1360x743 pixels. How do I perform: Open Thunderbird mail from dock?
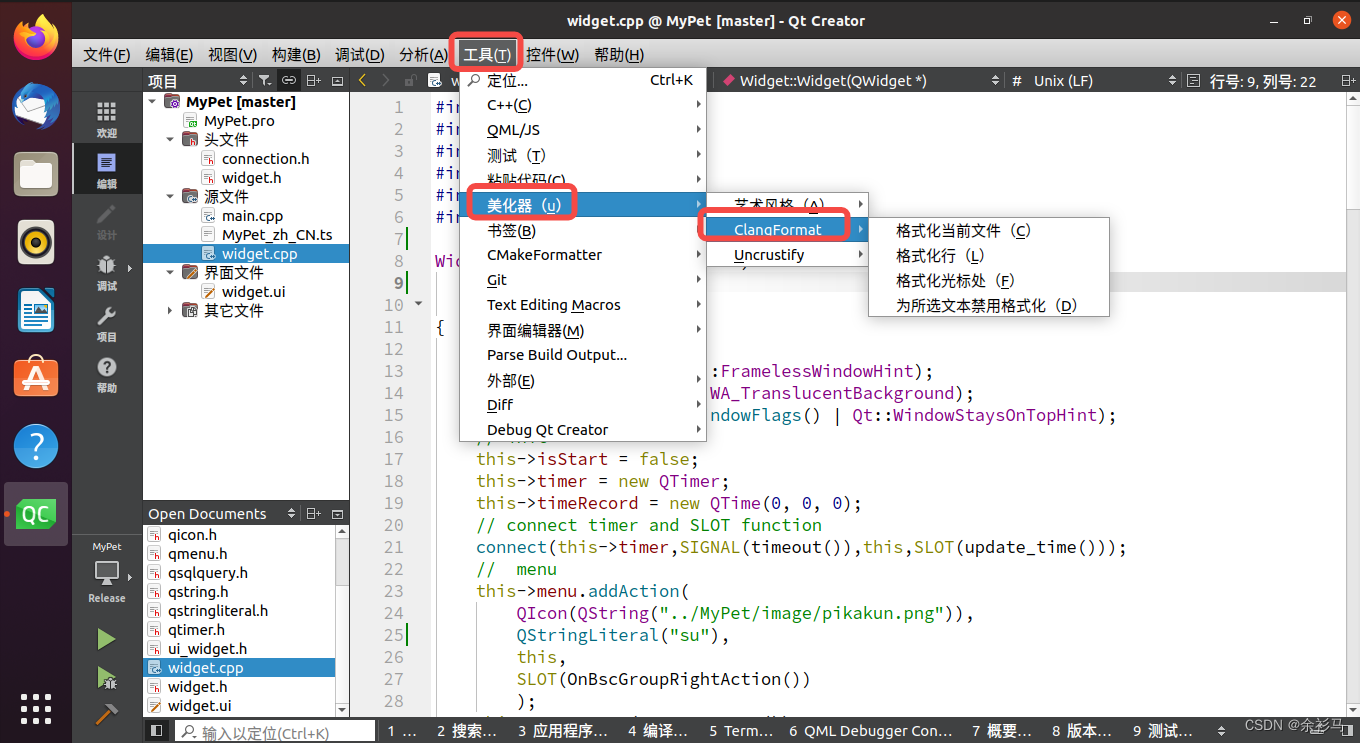35,106
